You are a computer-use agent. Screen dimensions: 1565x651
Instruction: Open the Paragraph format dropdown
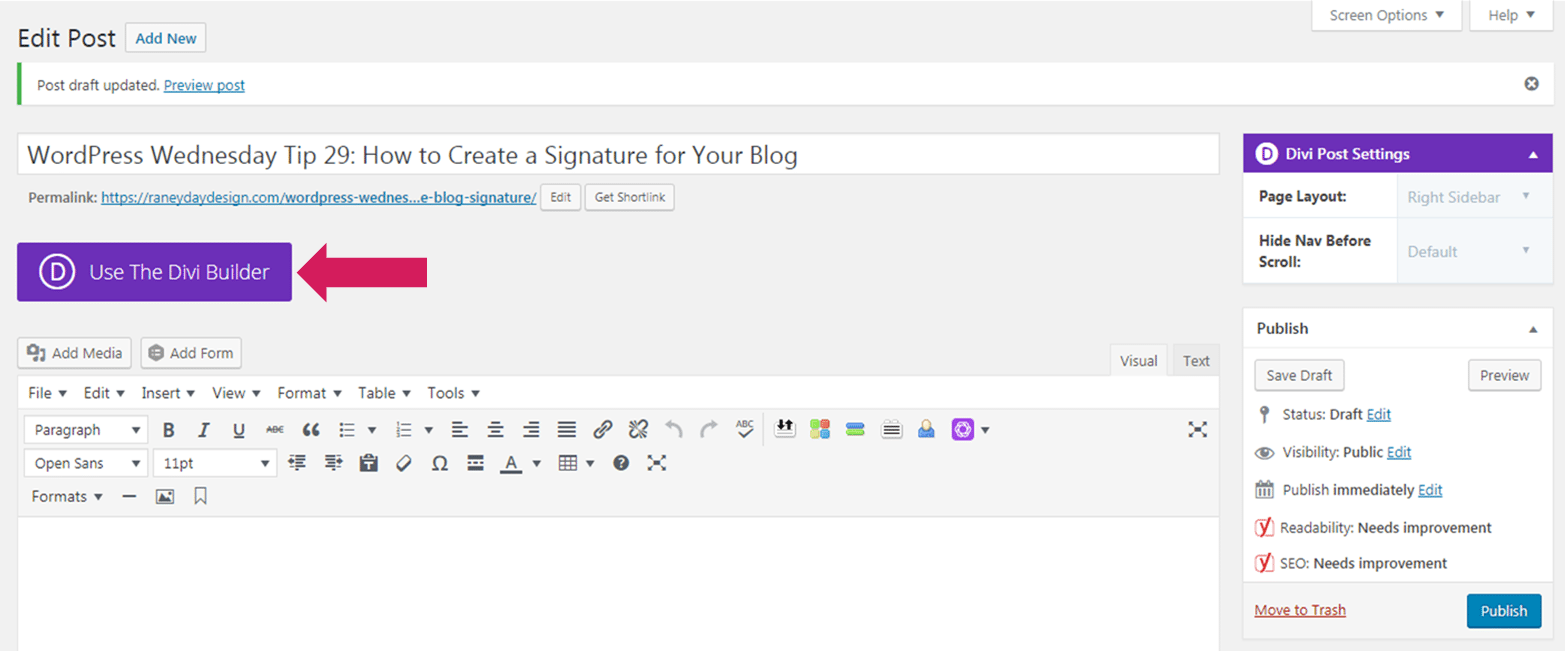86,430
